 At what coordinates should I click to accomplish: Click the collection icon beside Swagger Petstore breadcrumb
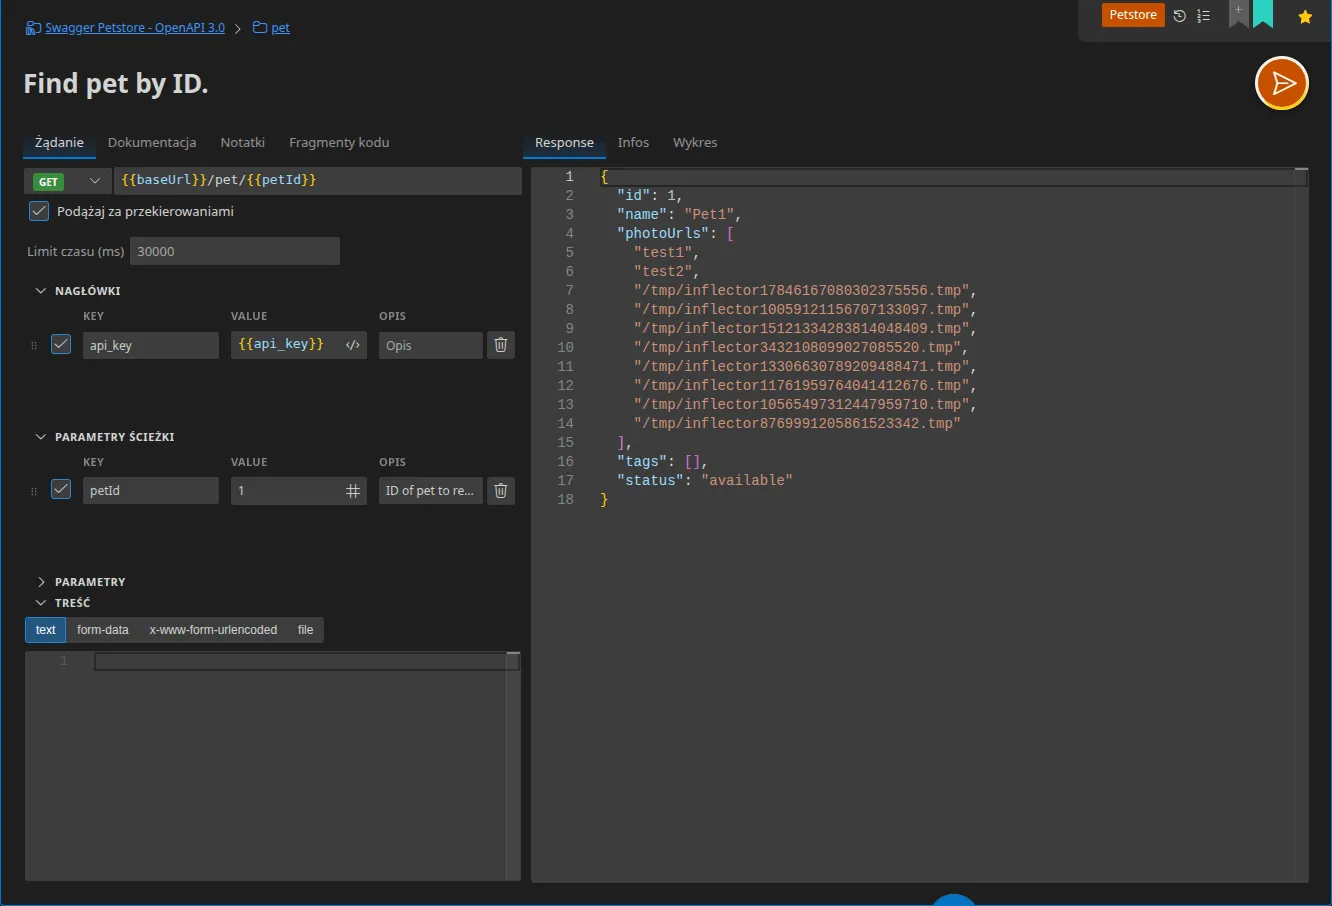click(33, 28)
